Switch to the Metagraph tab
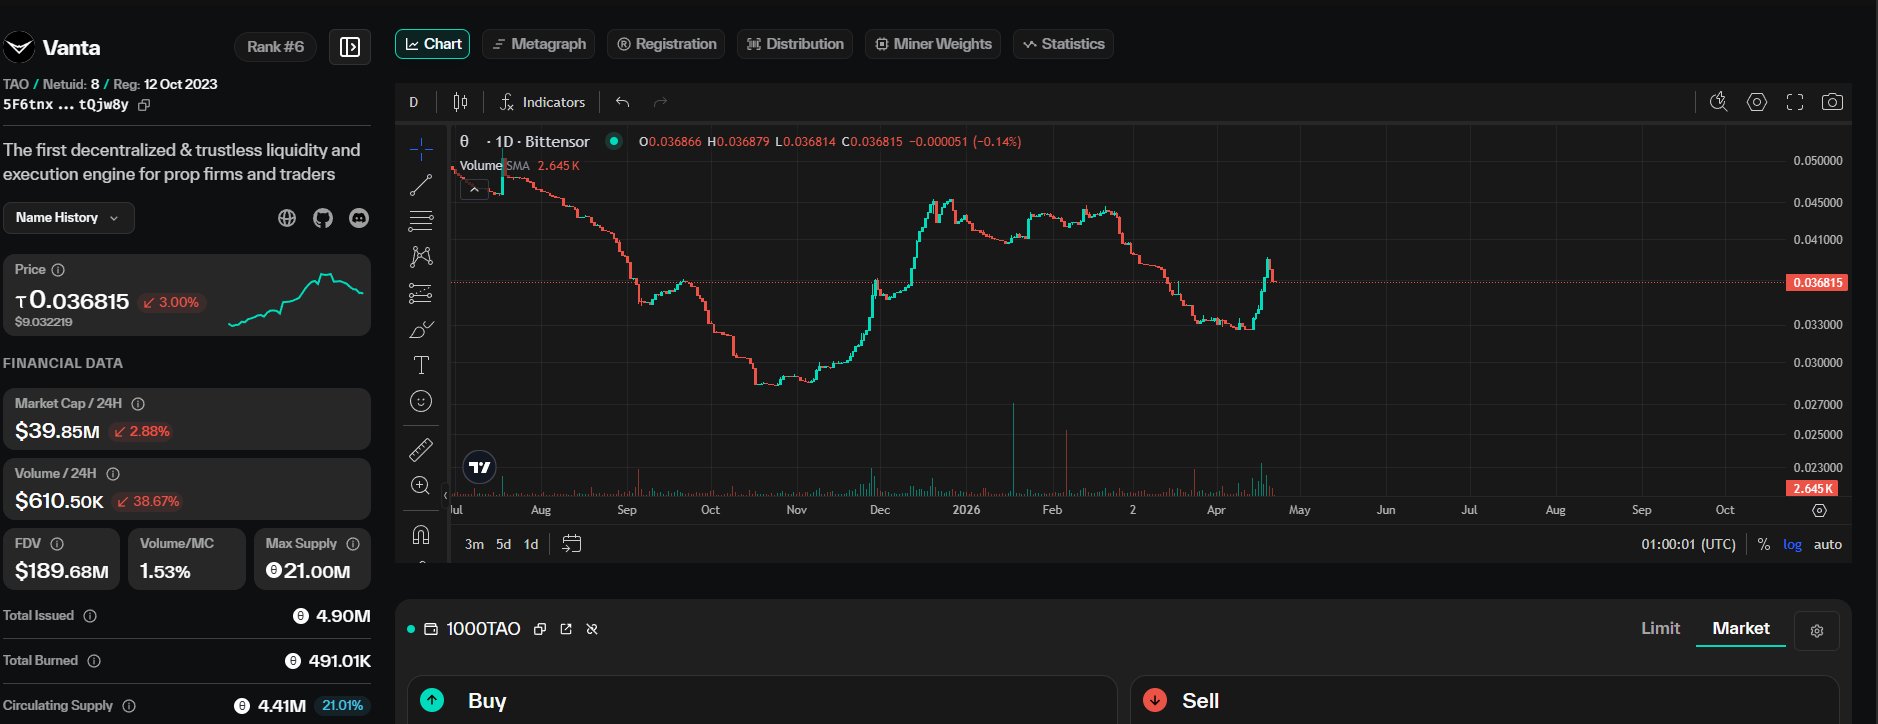This screenshot has height=724, width=1878. click(x=539, y=44)
